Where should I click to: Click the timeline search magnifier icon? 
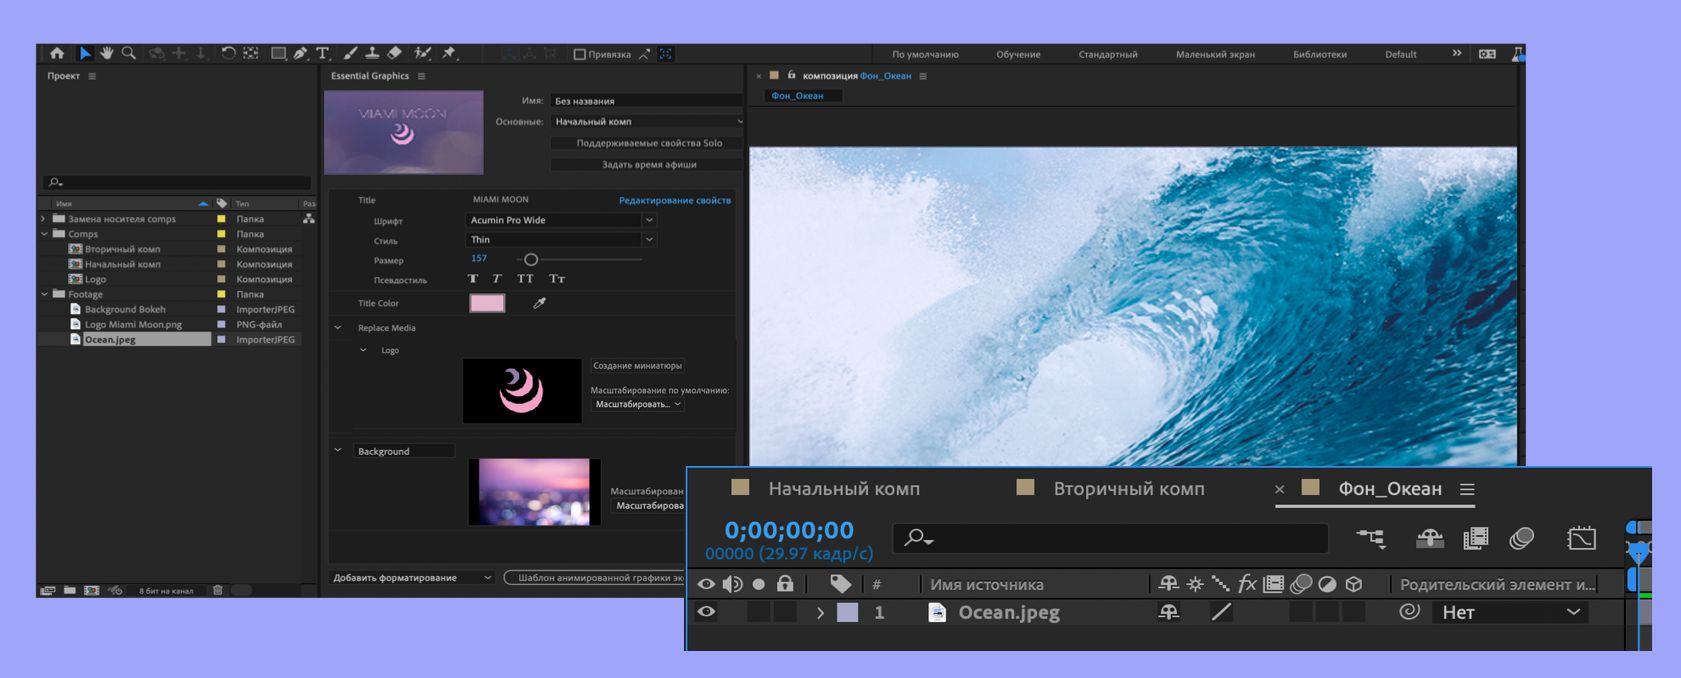(x=917, y=538)
